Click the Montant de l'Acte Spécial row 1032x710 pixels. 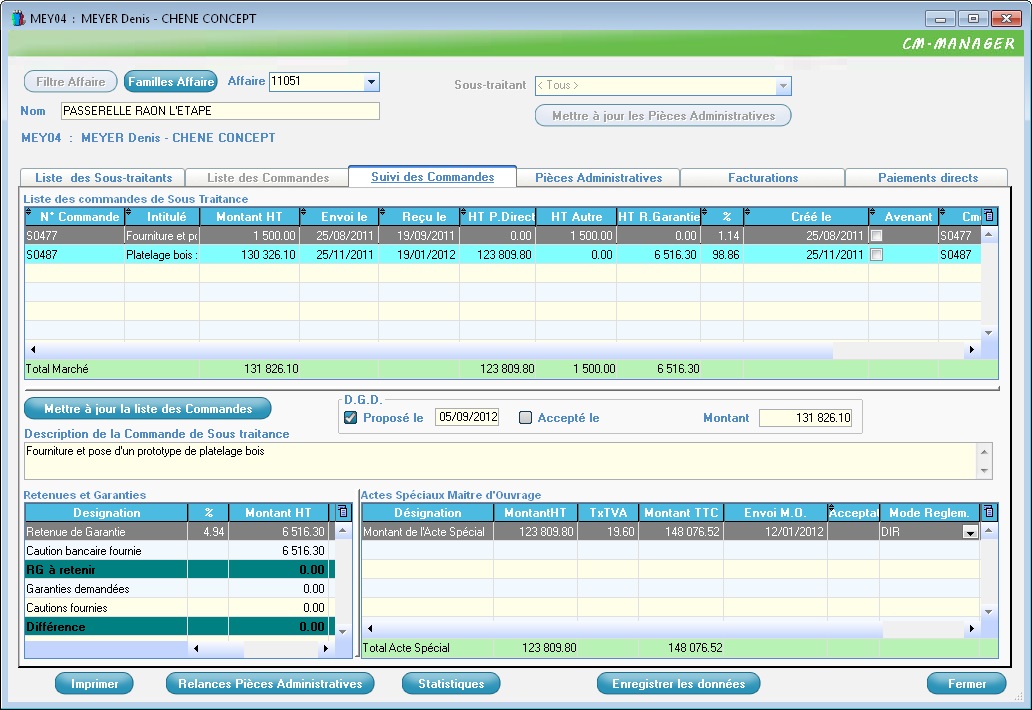[x=671, y=532]
